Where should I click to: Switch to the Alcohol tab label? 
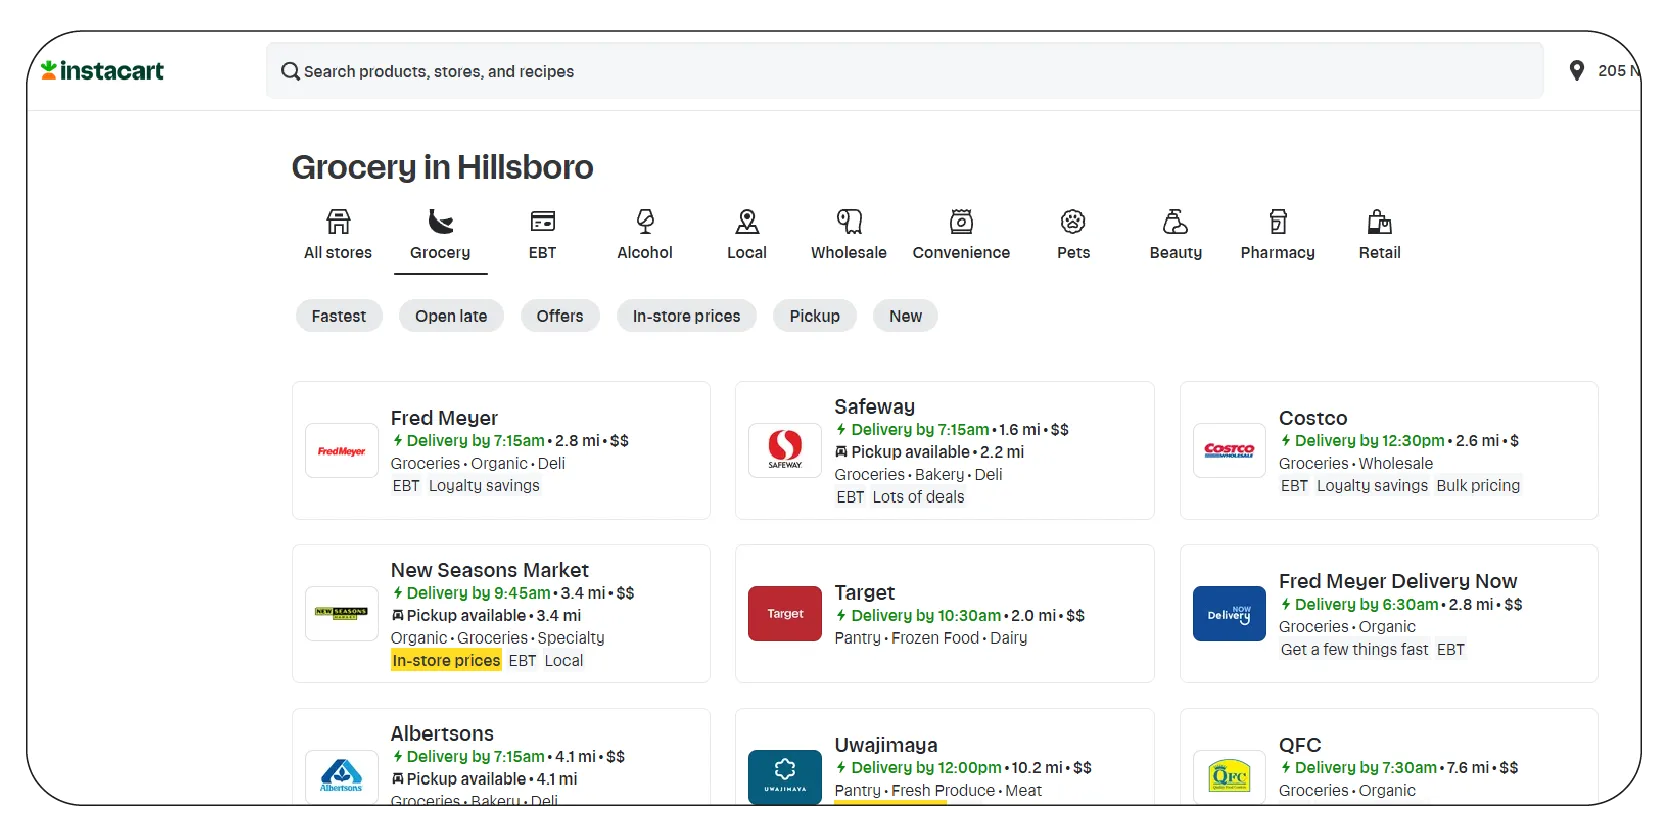[x=645, y=253]
